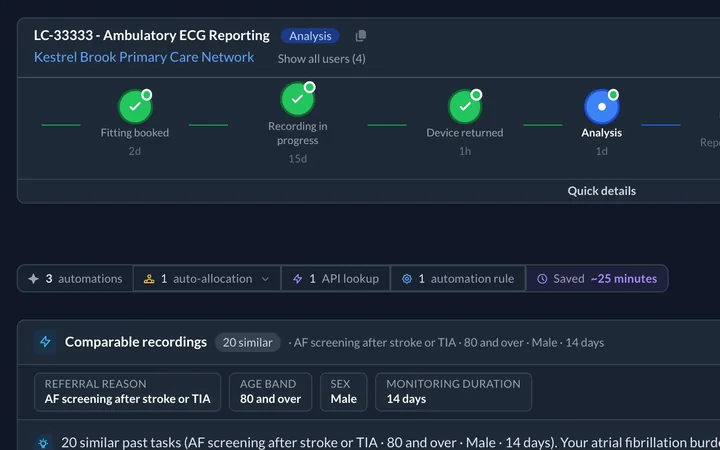Click the ~25 minutes saved value

[624, 279]
